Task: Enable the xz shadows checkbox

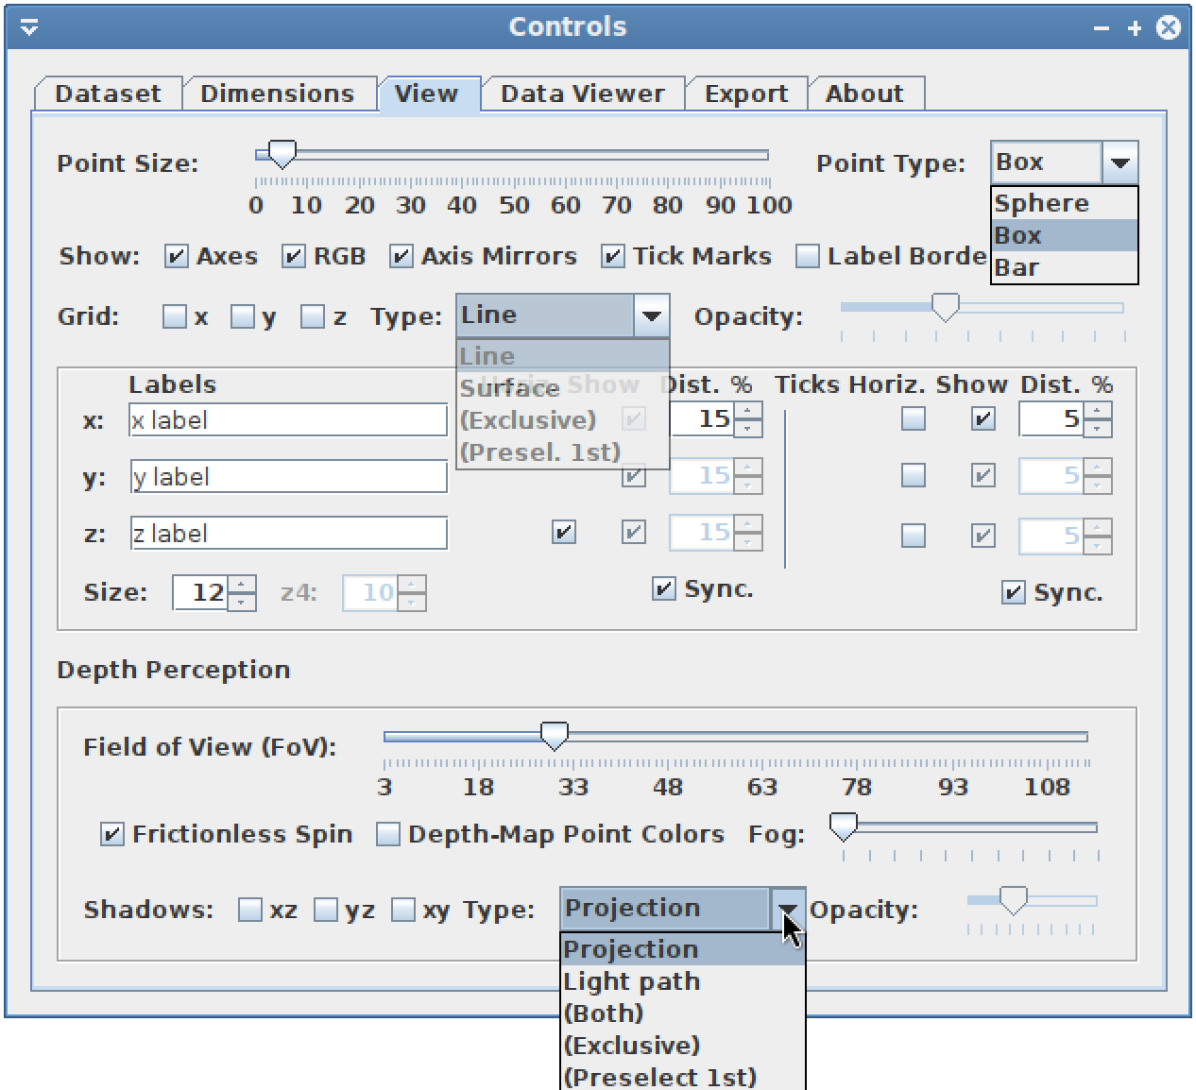Action: tap(250, 910)
